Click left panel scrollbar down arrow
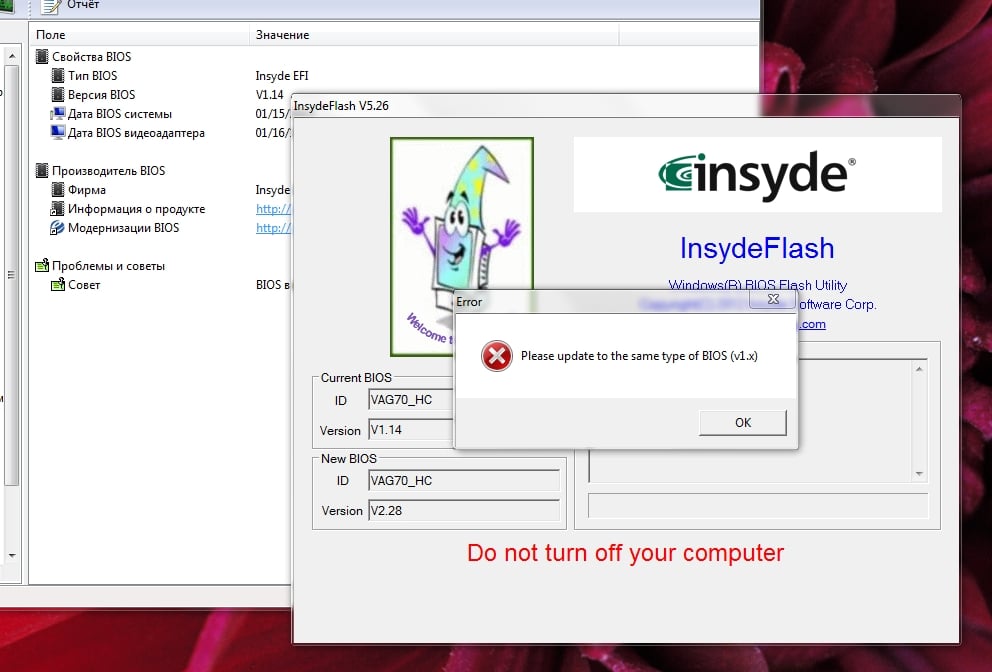Viewport: 992px width, 672px height. coord(11,556)
